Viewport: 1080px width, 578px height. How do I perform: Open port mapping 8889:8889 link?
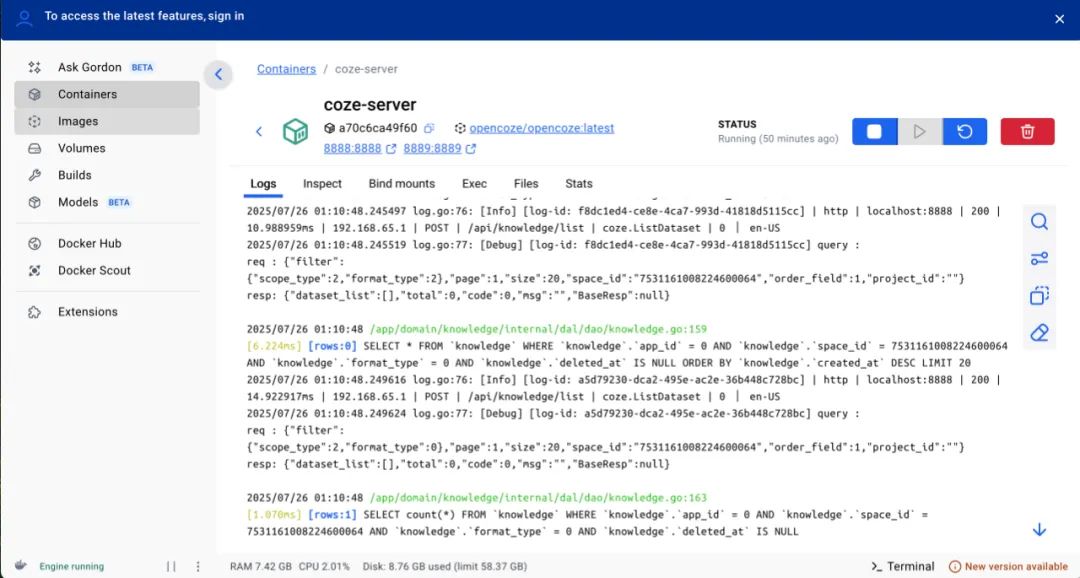439,148
